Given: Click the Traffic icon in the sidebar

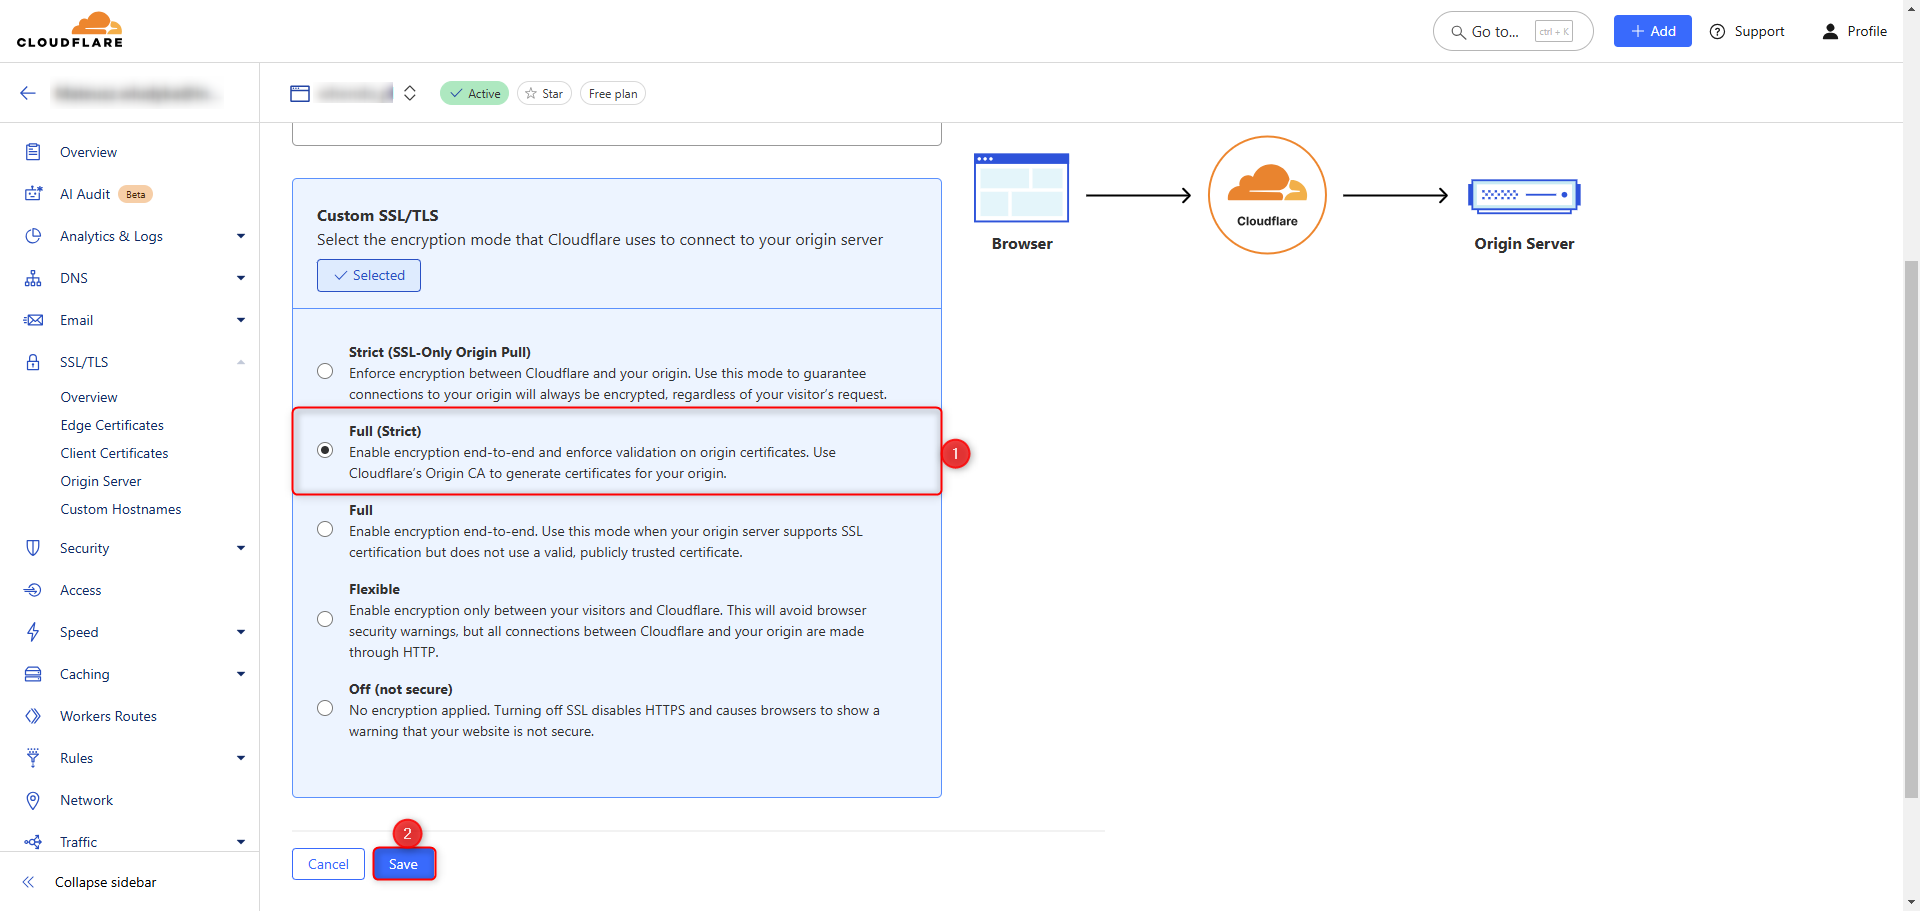Looking at the screenshot, I should coord(33,842).
